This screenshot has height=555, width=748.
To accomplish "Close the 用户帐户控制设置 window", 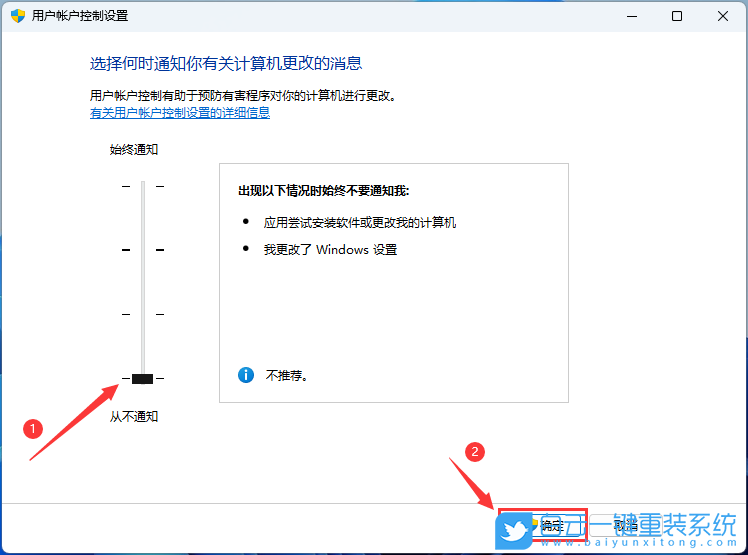I will point(723,16).
